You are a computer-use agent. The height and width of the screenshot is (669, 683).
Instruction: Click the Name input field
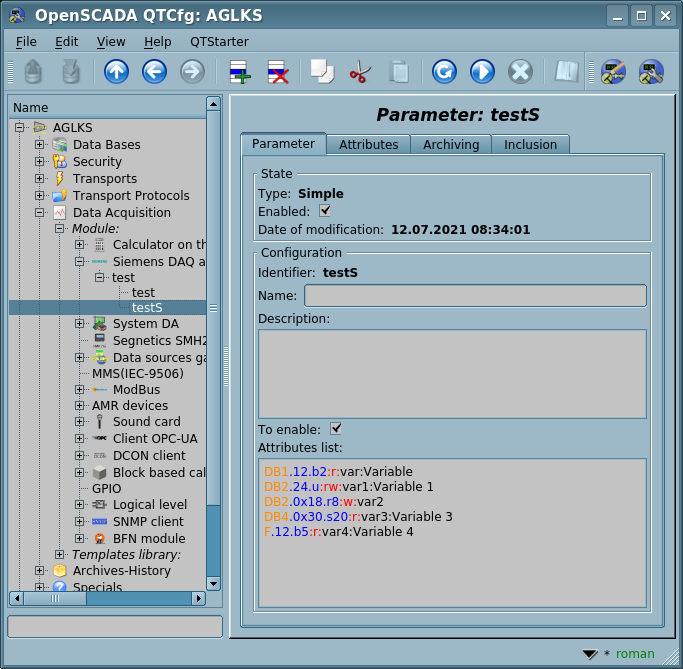pyautogui.click(x=475, y=296)
